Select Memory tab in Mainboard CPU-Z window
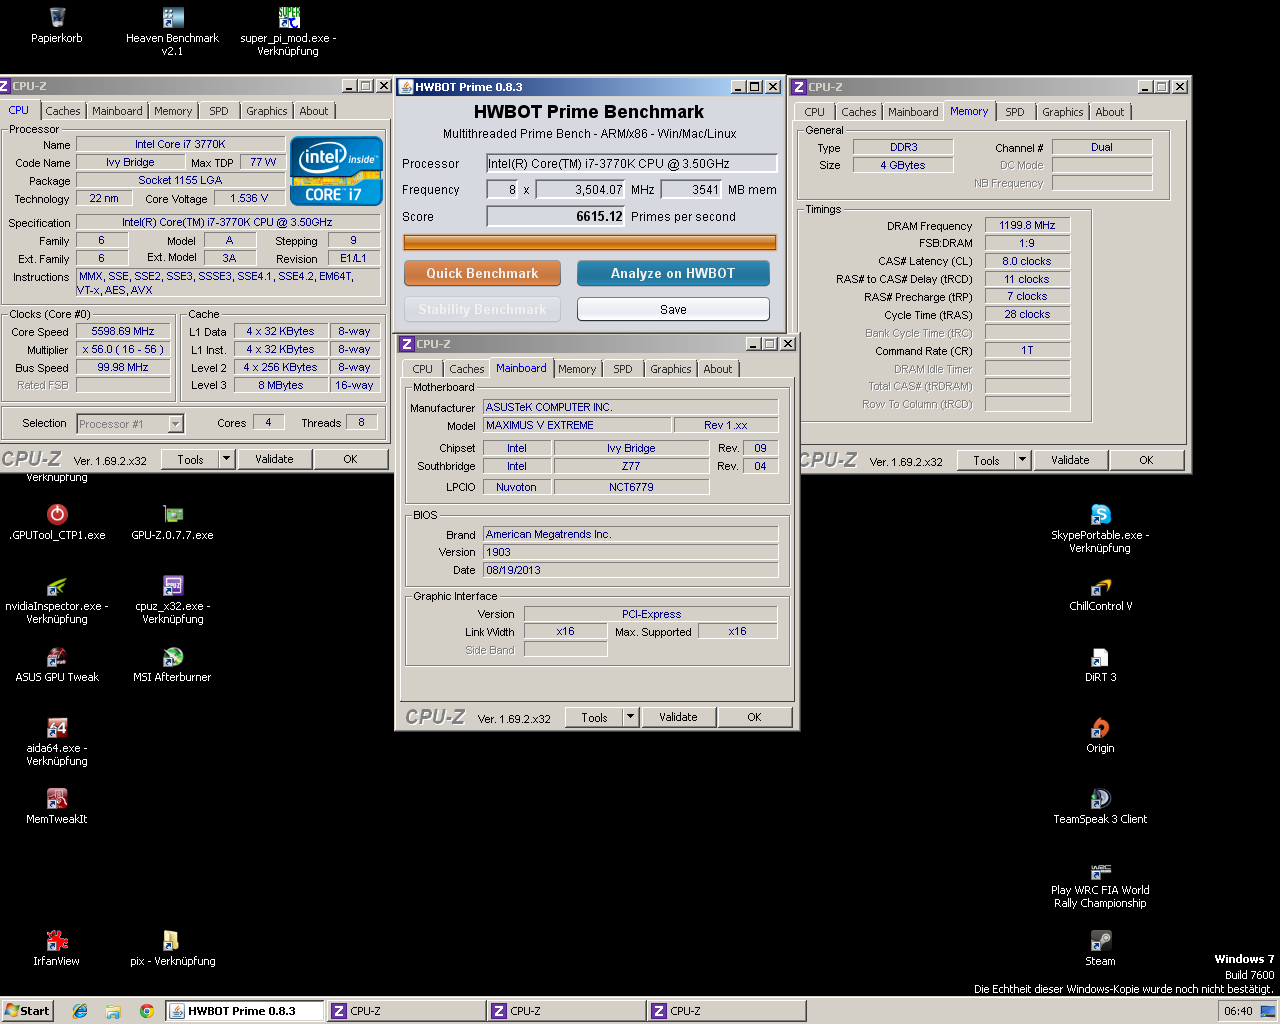Viewport: 1280px width, 1024px height. click(x=577, y=369)
